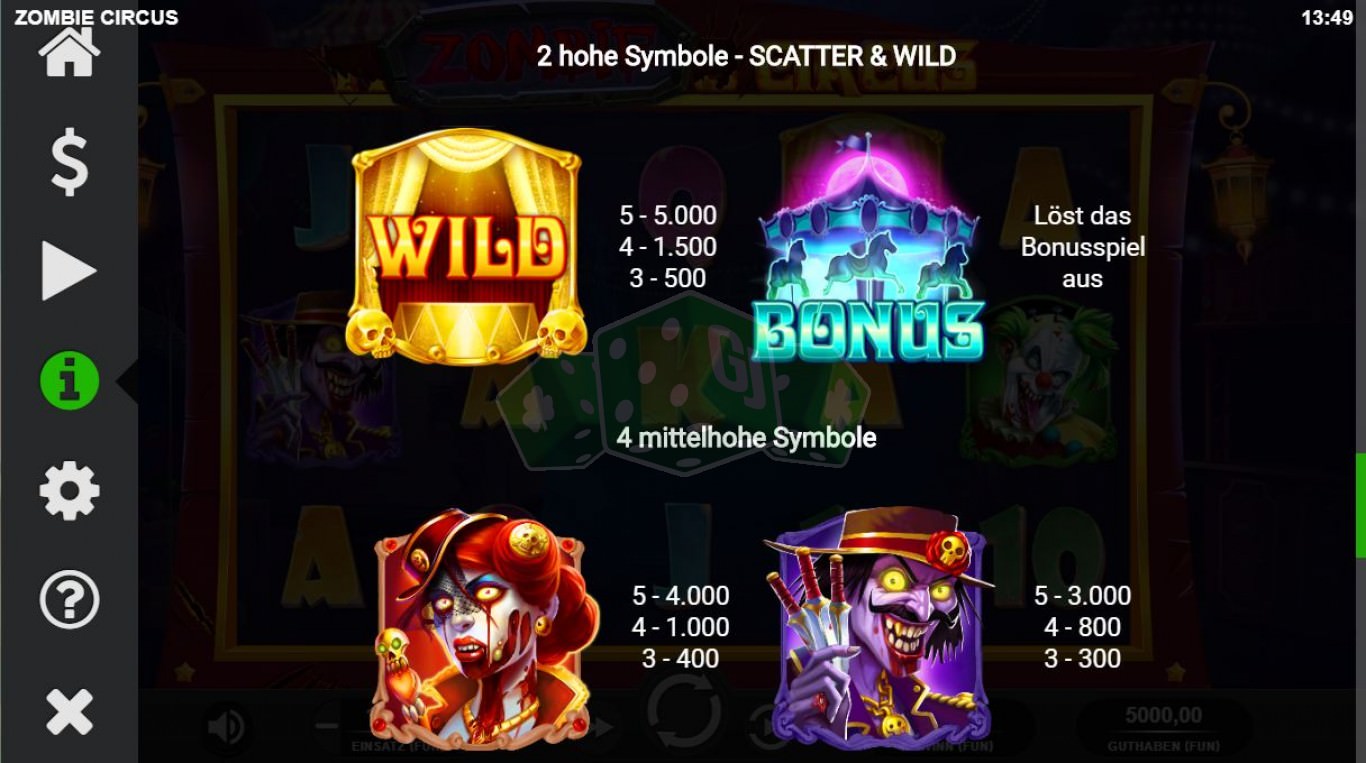
Task: Click the 5000,00 Guthaben balance display
Action: pyautogui.click(x=1164, y=728)
